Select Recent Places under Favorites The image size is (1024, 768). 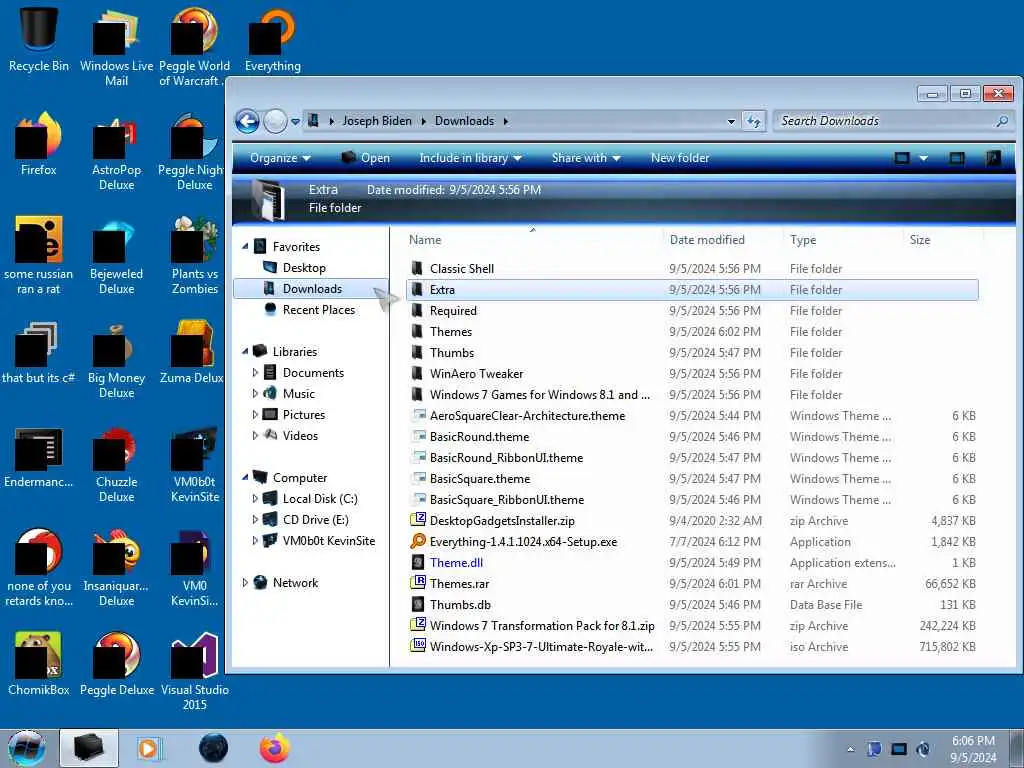[x=319, y=310]
